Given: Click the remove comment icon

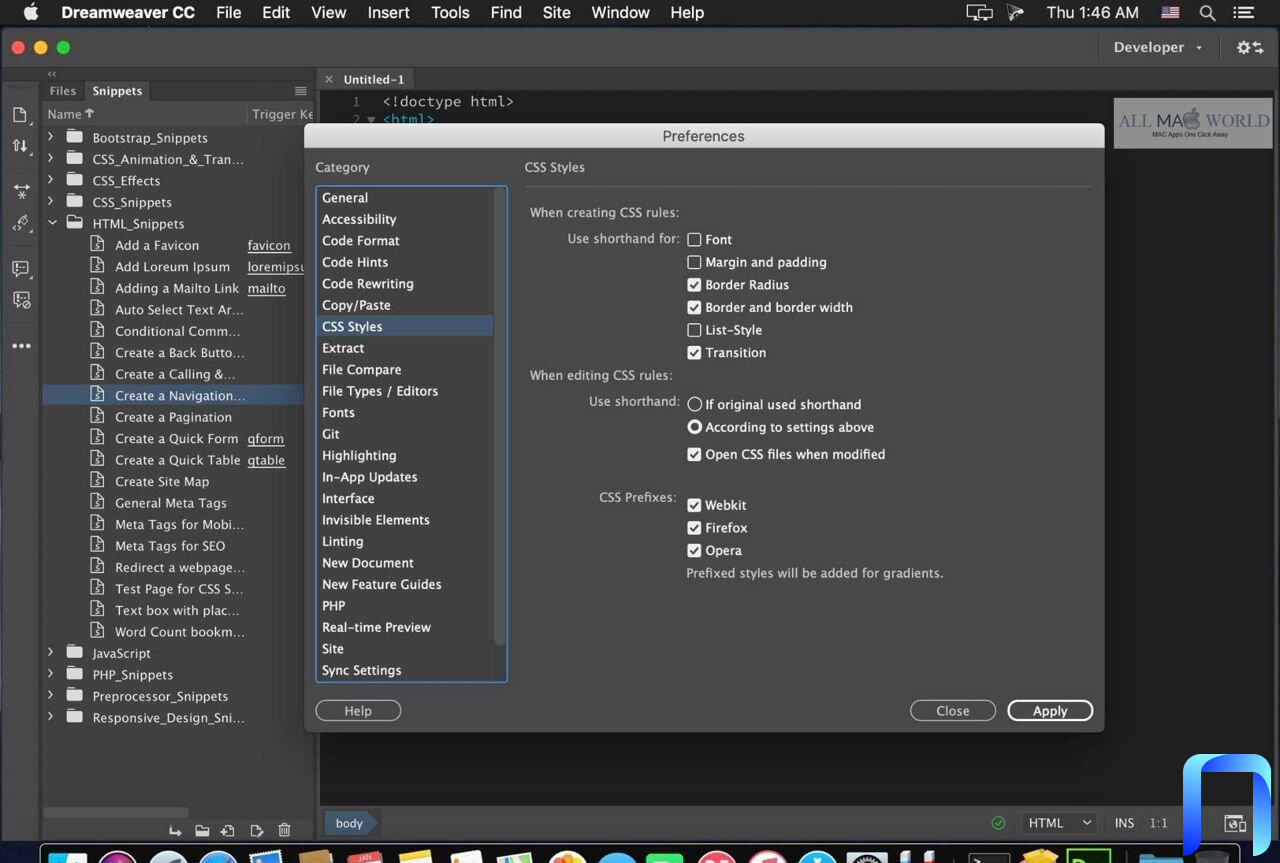Looking at the screenshot, I should coord(21,300).
